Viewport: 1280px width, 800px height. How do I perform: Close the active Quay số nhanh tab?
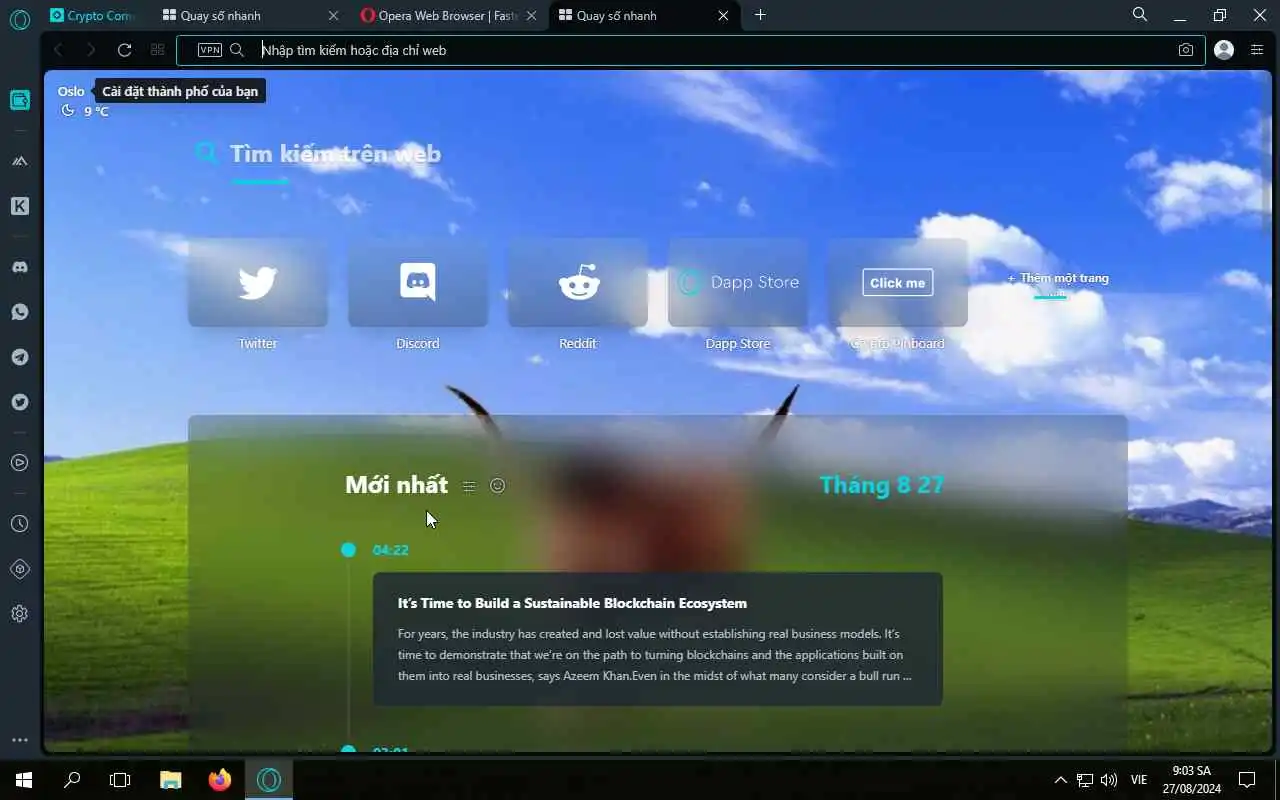[724, 15]
